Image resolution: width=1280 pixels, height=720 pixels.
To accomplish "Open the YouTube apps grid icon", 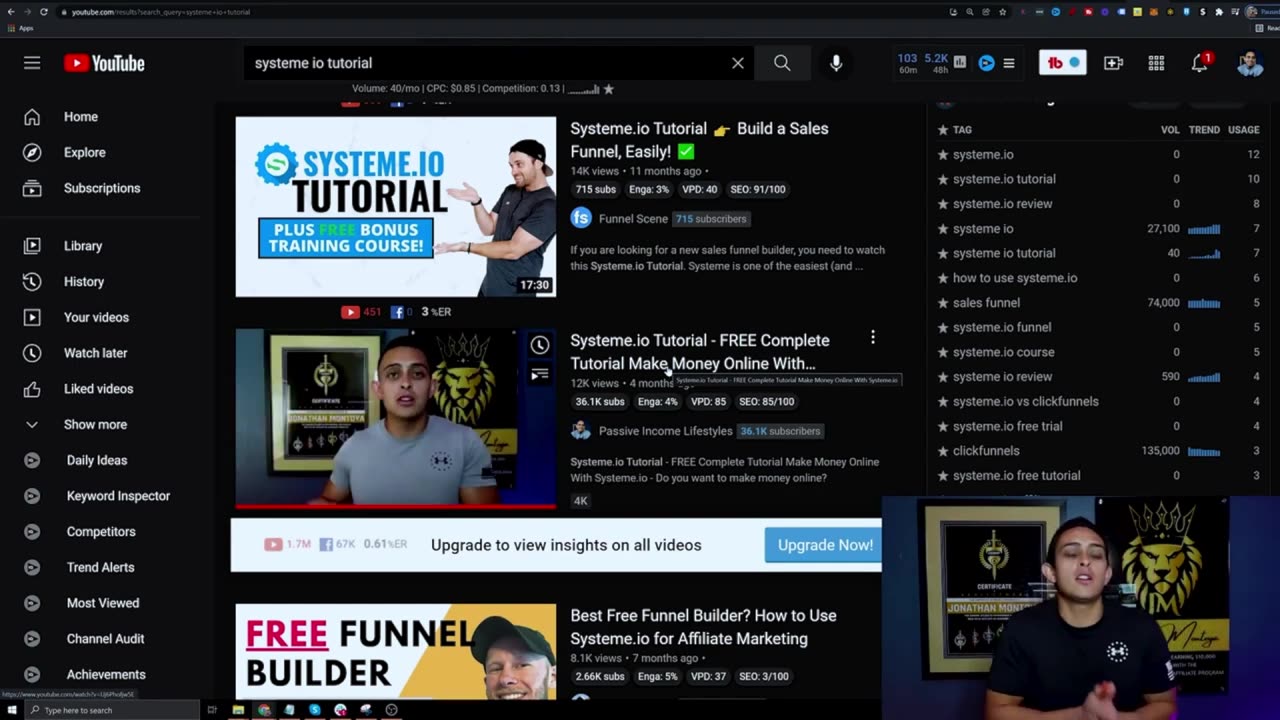I will (x=1156, y=63).
